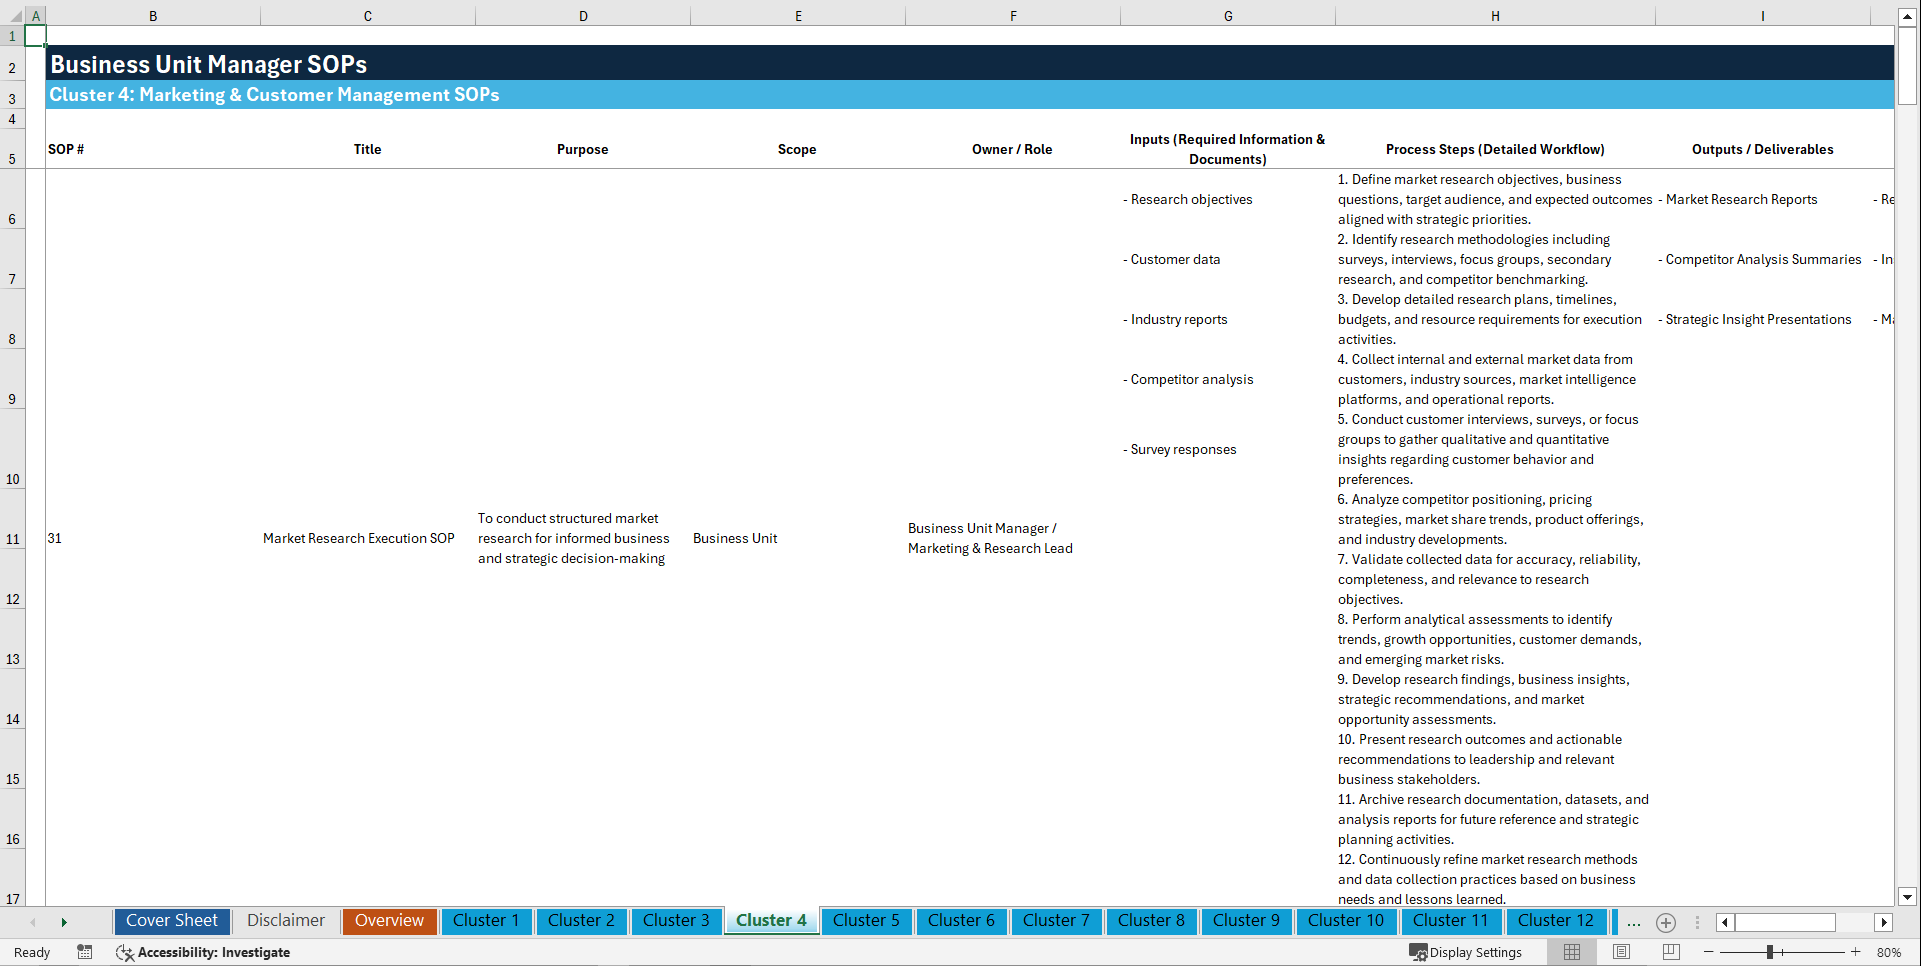Switch to Page Layout view
The width and height of the screenshot is (1921, 966).
click(1621, 952)
